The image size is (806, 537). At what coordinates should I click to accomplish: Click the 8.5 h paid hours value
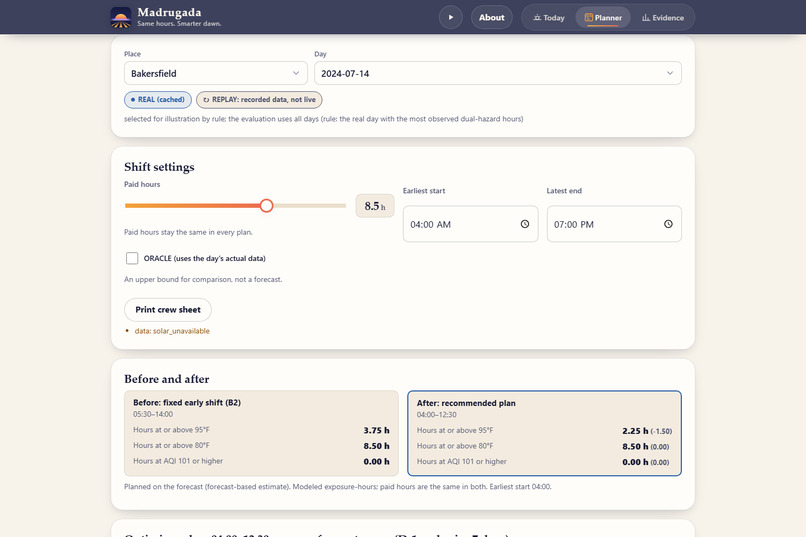point(375,206)
